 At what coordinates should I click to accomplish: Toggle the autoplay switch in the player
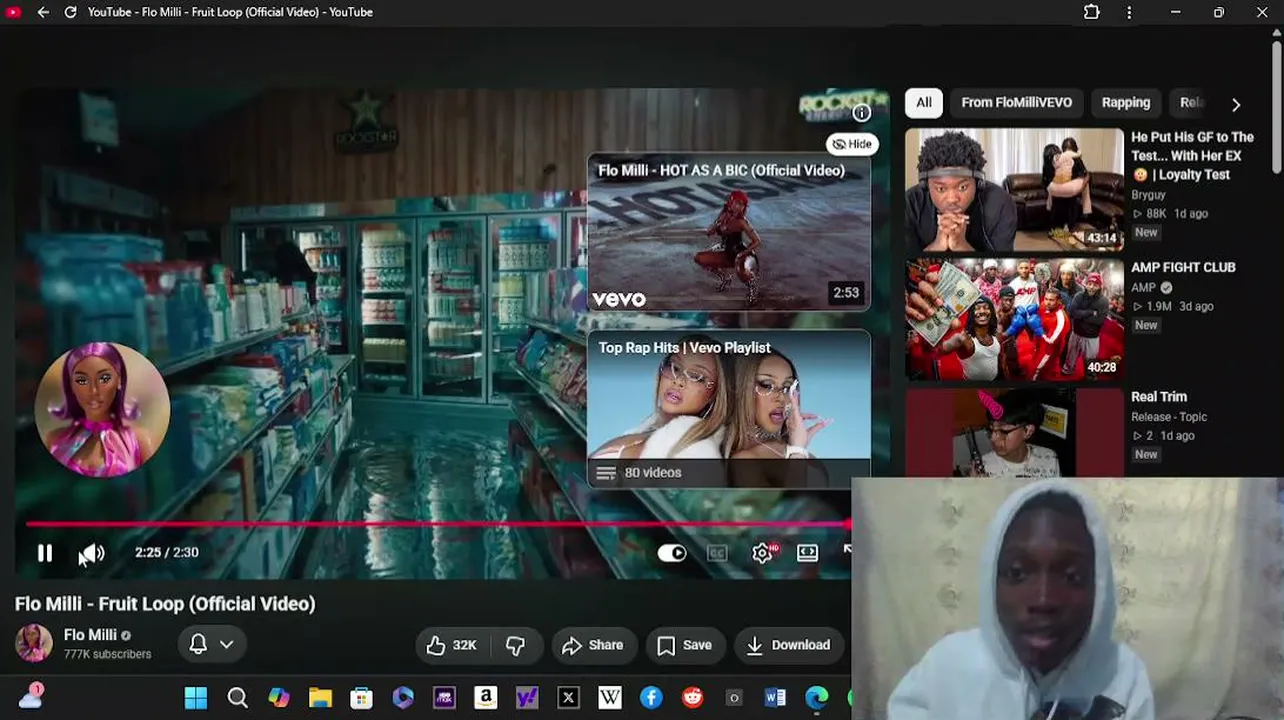coord(672,553)
